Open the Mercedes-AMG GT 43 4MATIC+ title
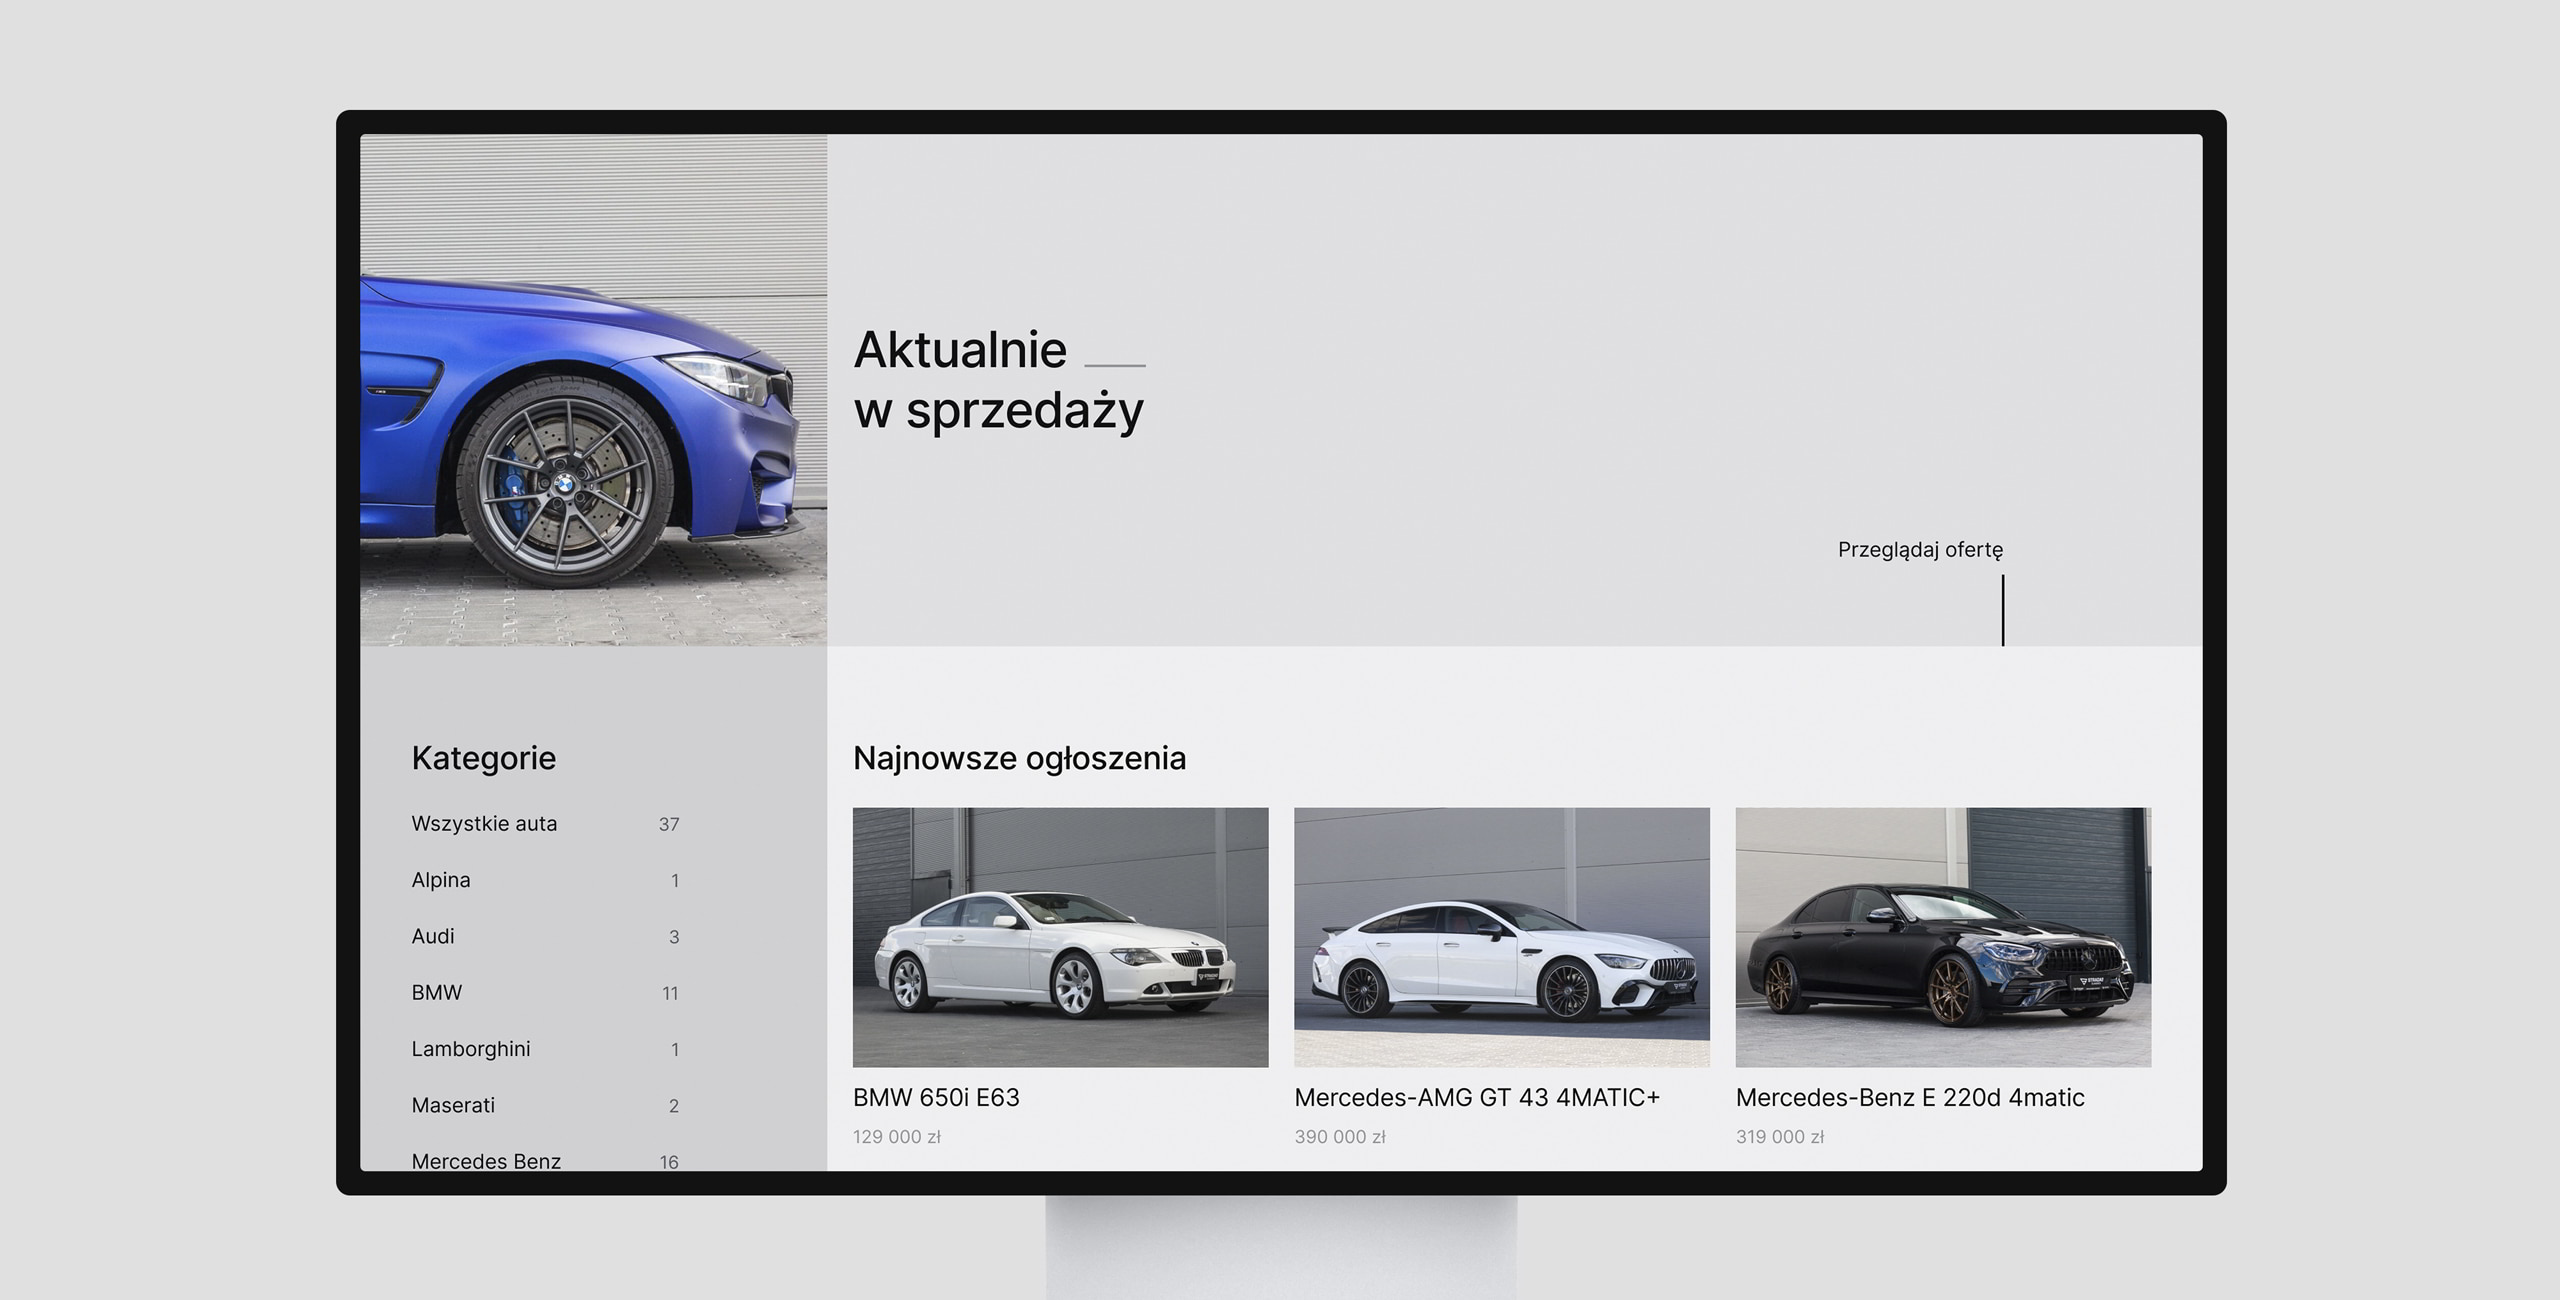 (1476, 1097)
